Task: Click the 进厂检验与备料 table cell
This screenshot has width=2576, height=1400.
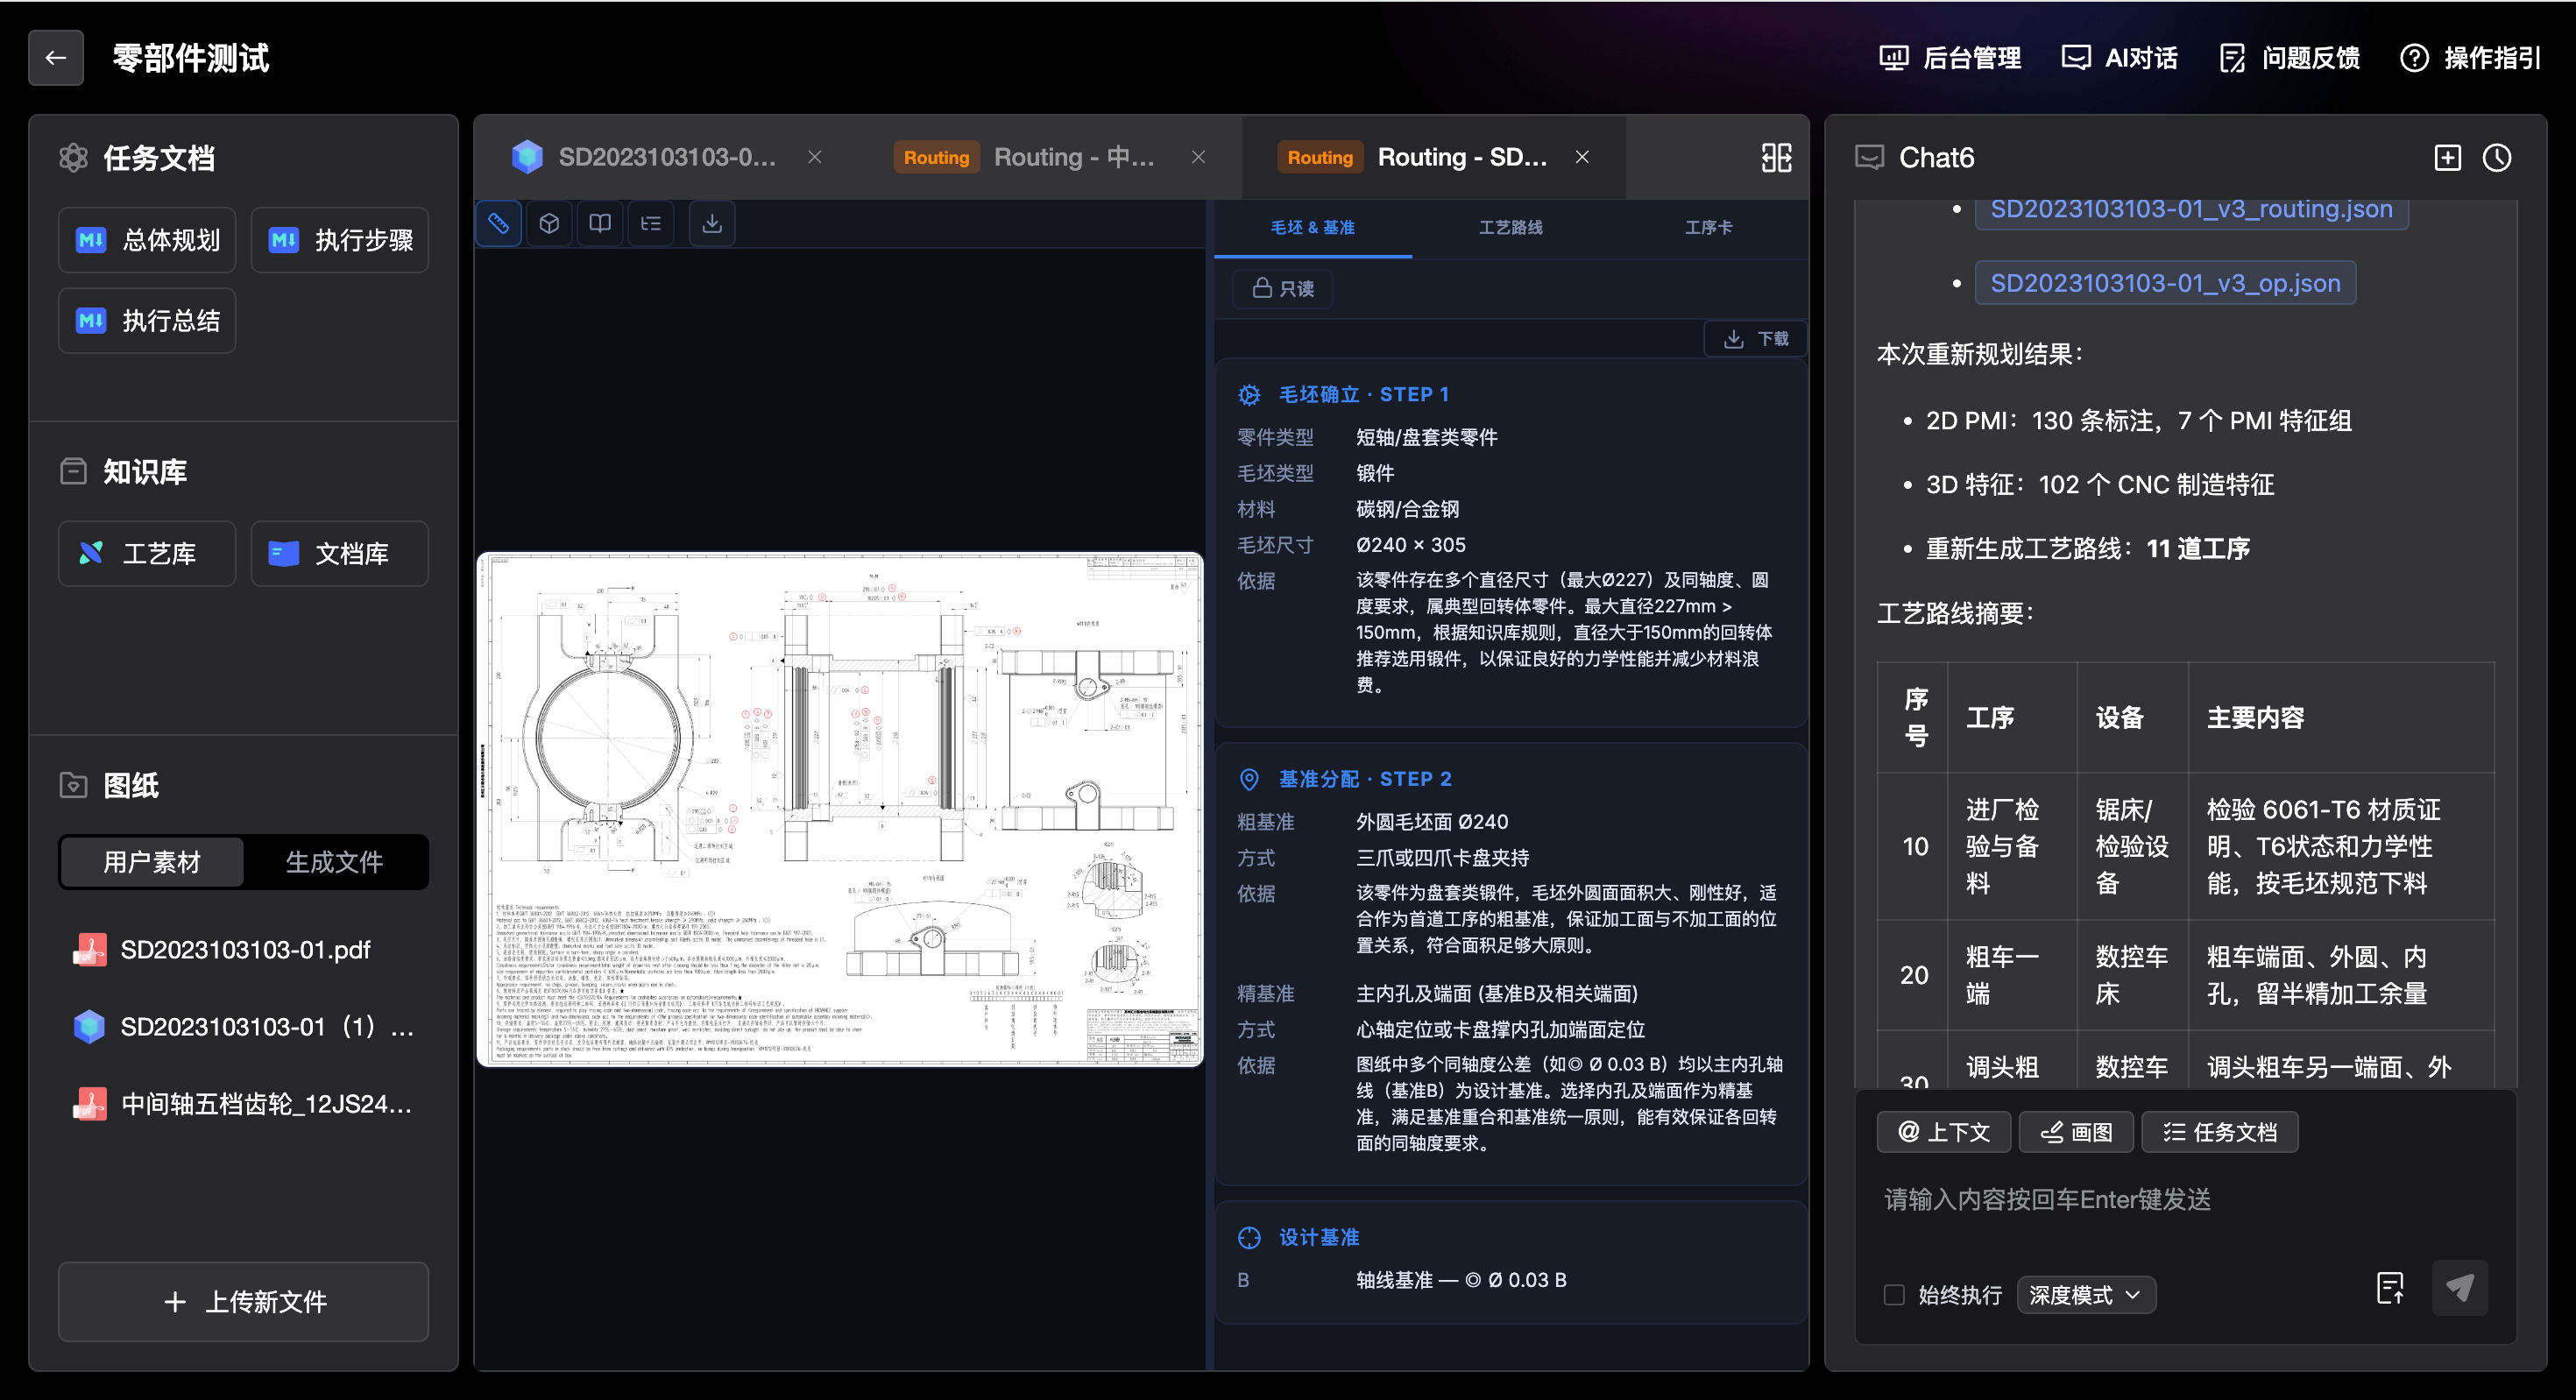Action: tap(2012, 846)
